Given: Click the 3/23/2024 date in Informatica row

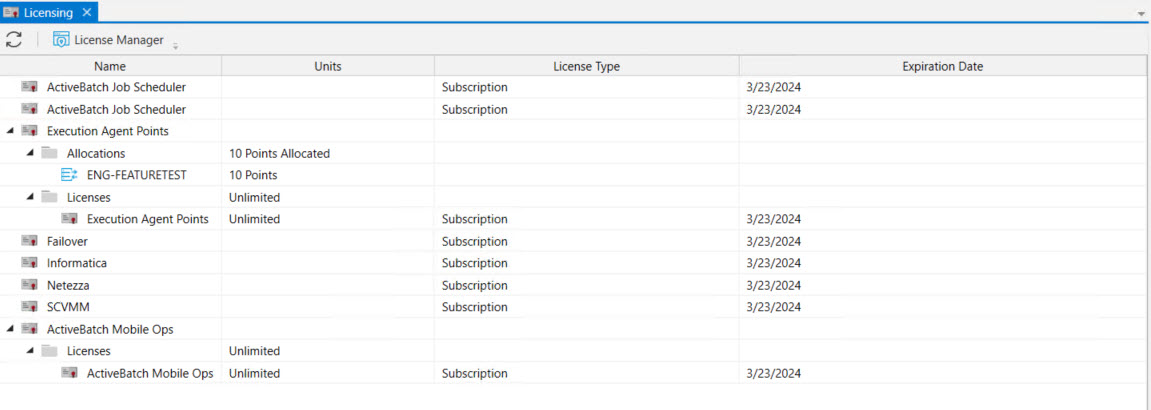Looking at the screenshot, I should 773,263.
